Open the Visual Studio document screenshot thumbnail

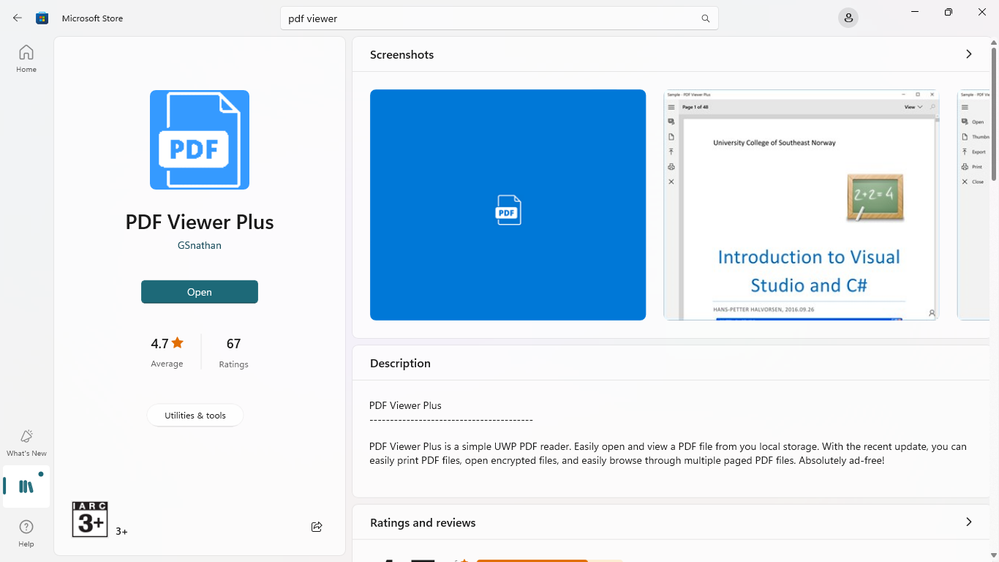[801, 205]
